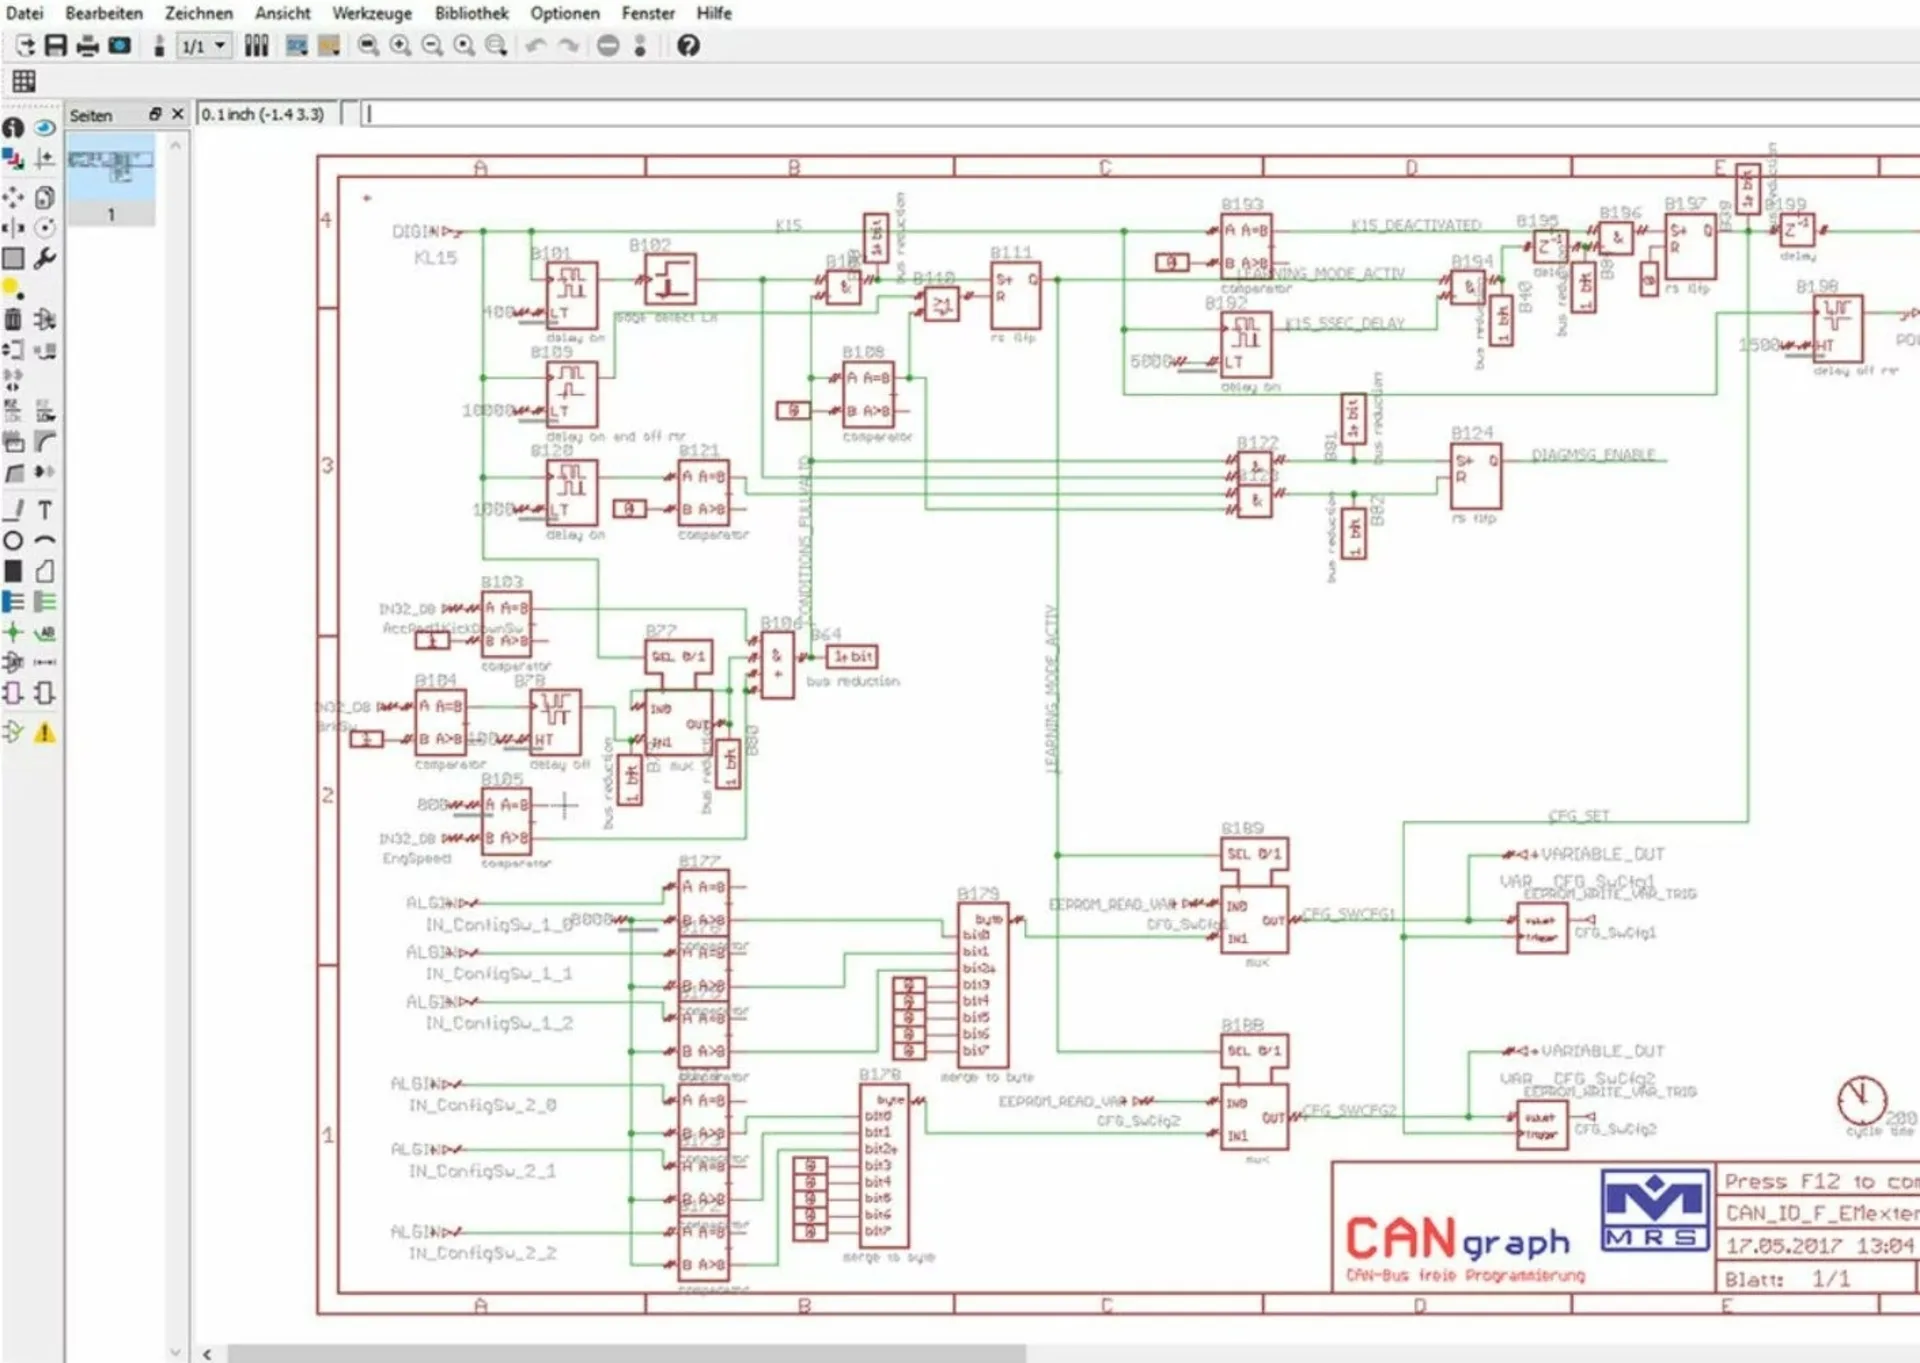This screenshot has width=1920, height=1363.
Task: Open the Ansicht menu
Action: tap(283, 13)
